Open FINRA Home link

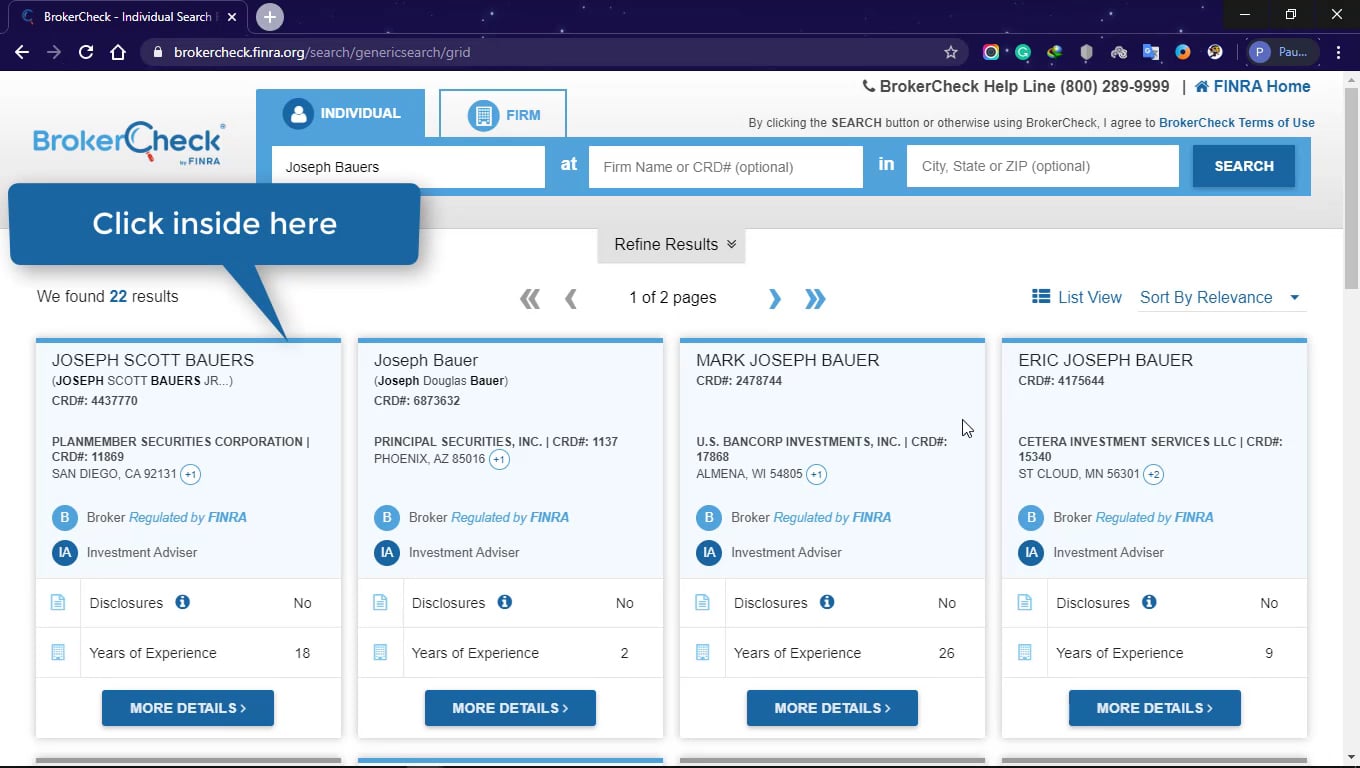coord(1252,86)
